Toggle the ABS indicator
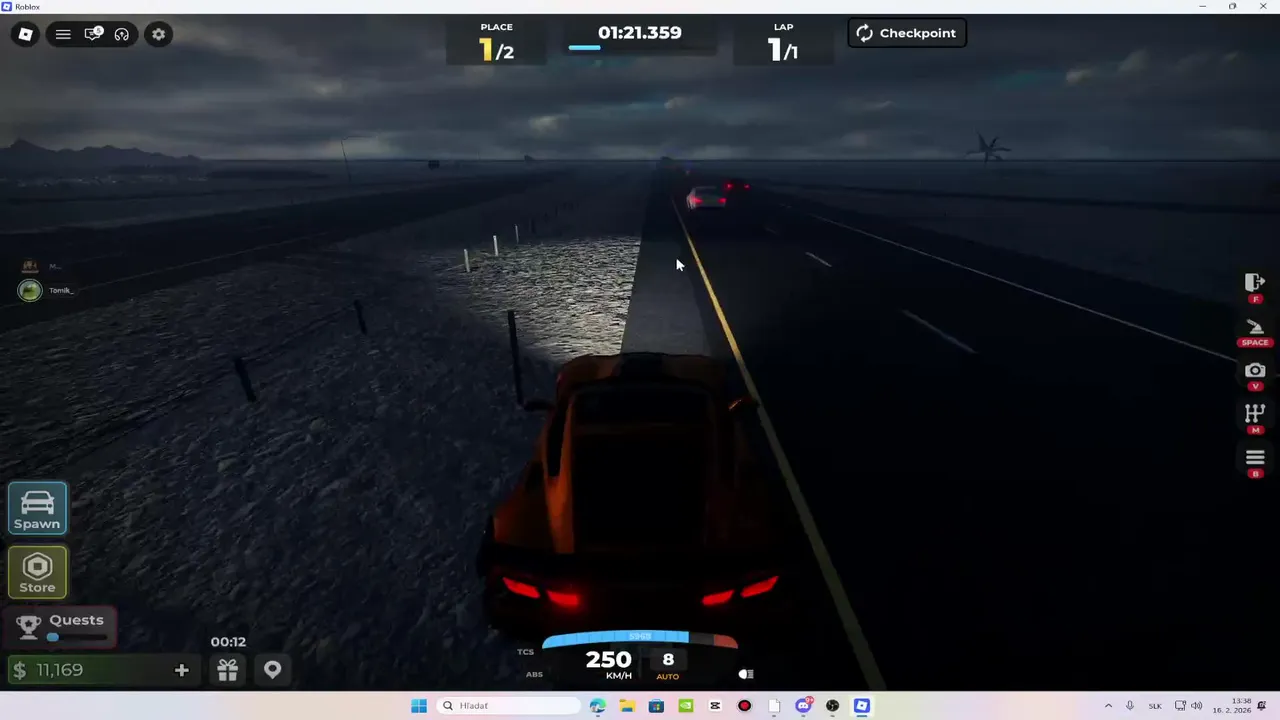Image resolution: width=1280 pixels, height=720 pixels. pos(534,674)
